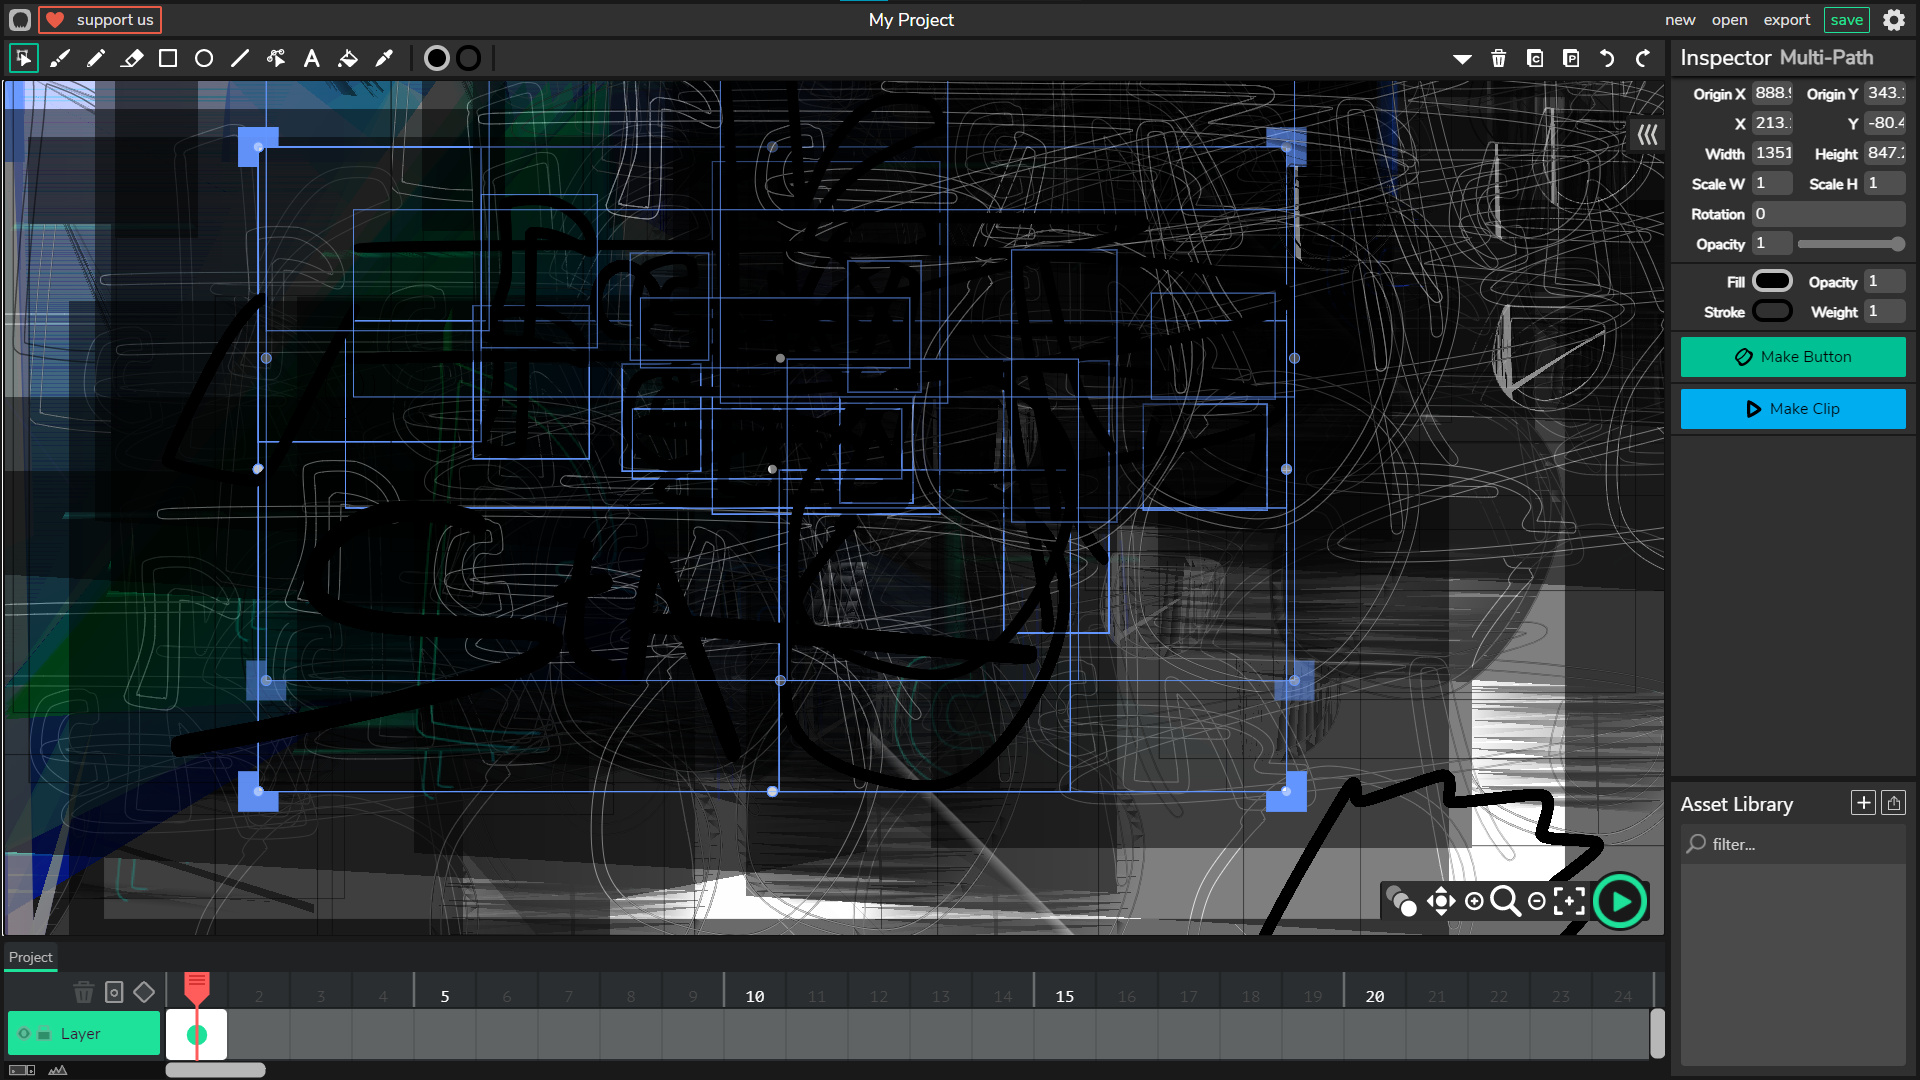
Task: Choose the Fill Bucket tool
Action: click(x=348, y=59)
